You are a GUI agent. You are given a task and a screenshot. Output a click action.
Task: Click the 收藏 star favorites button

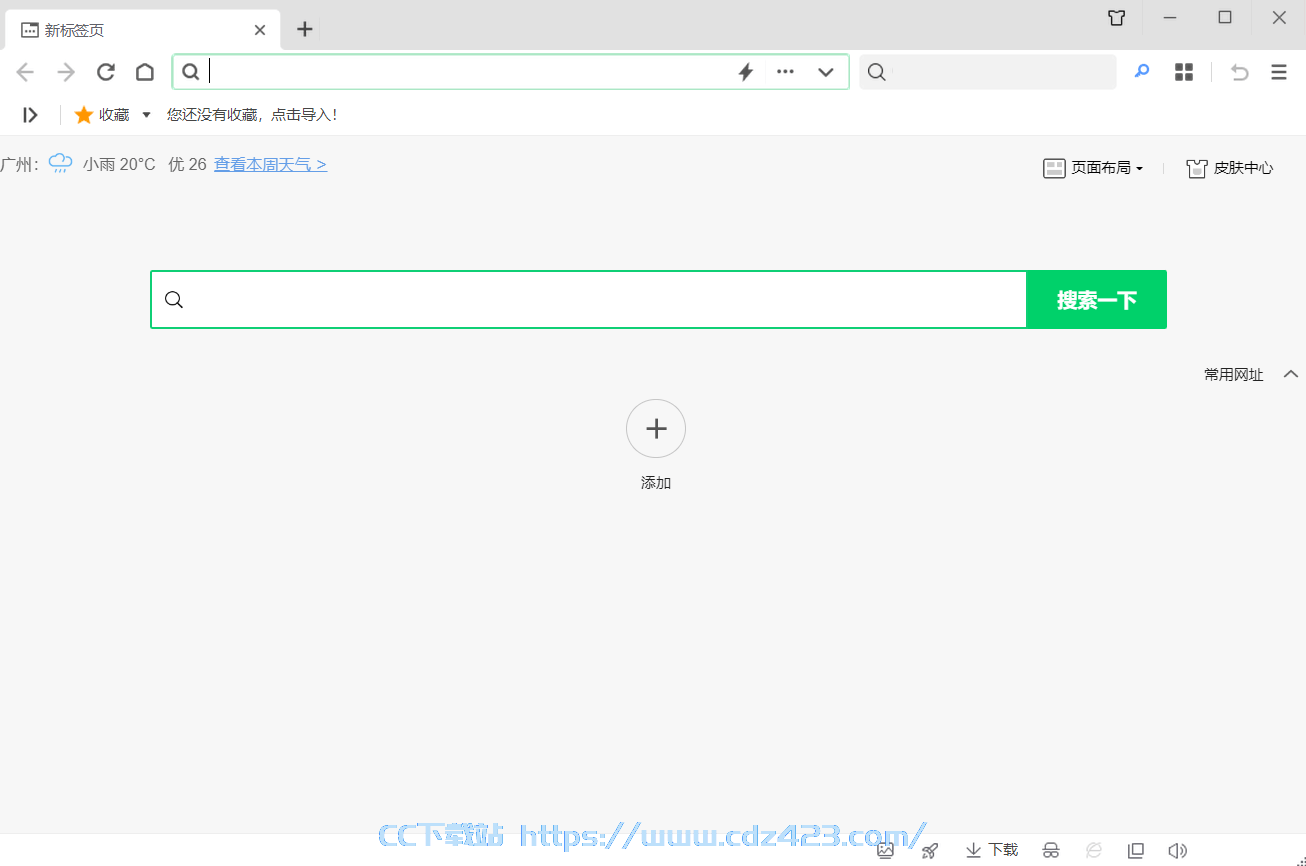pyautogui.click(x=102, y=115)
